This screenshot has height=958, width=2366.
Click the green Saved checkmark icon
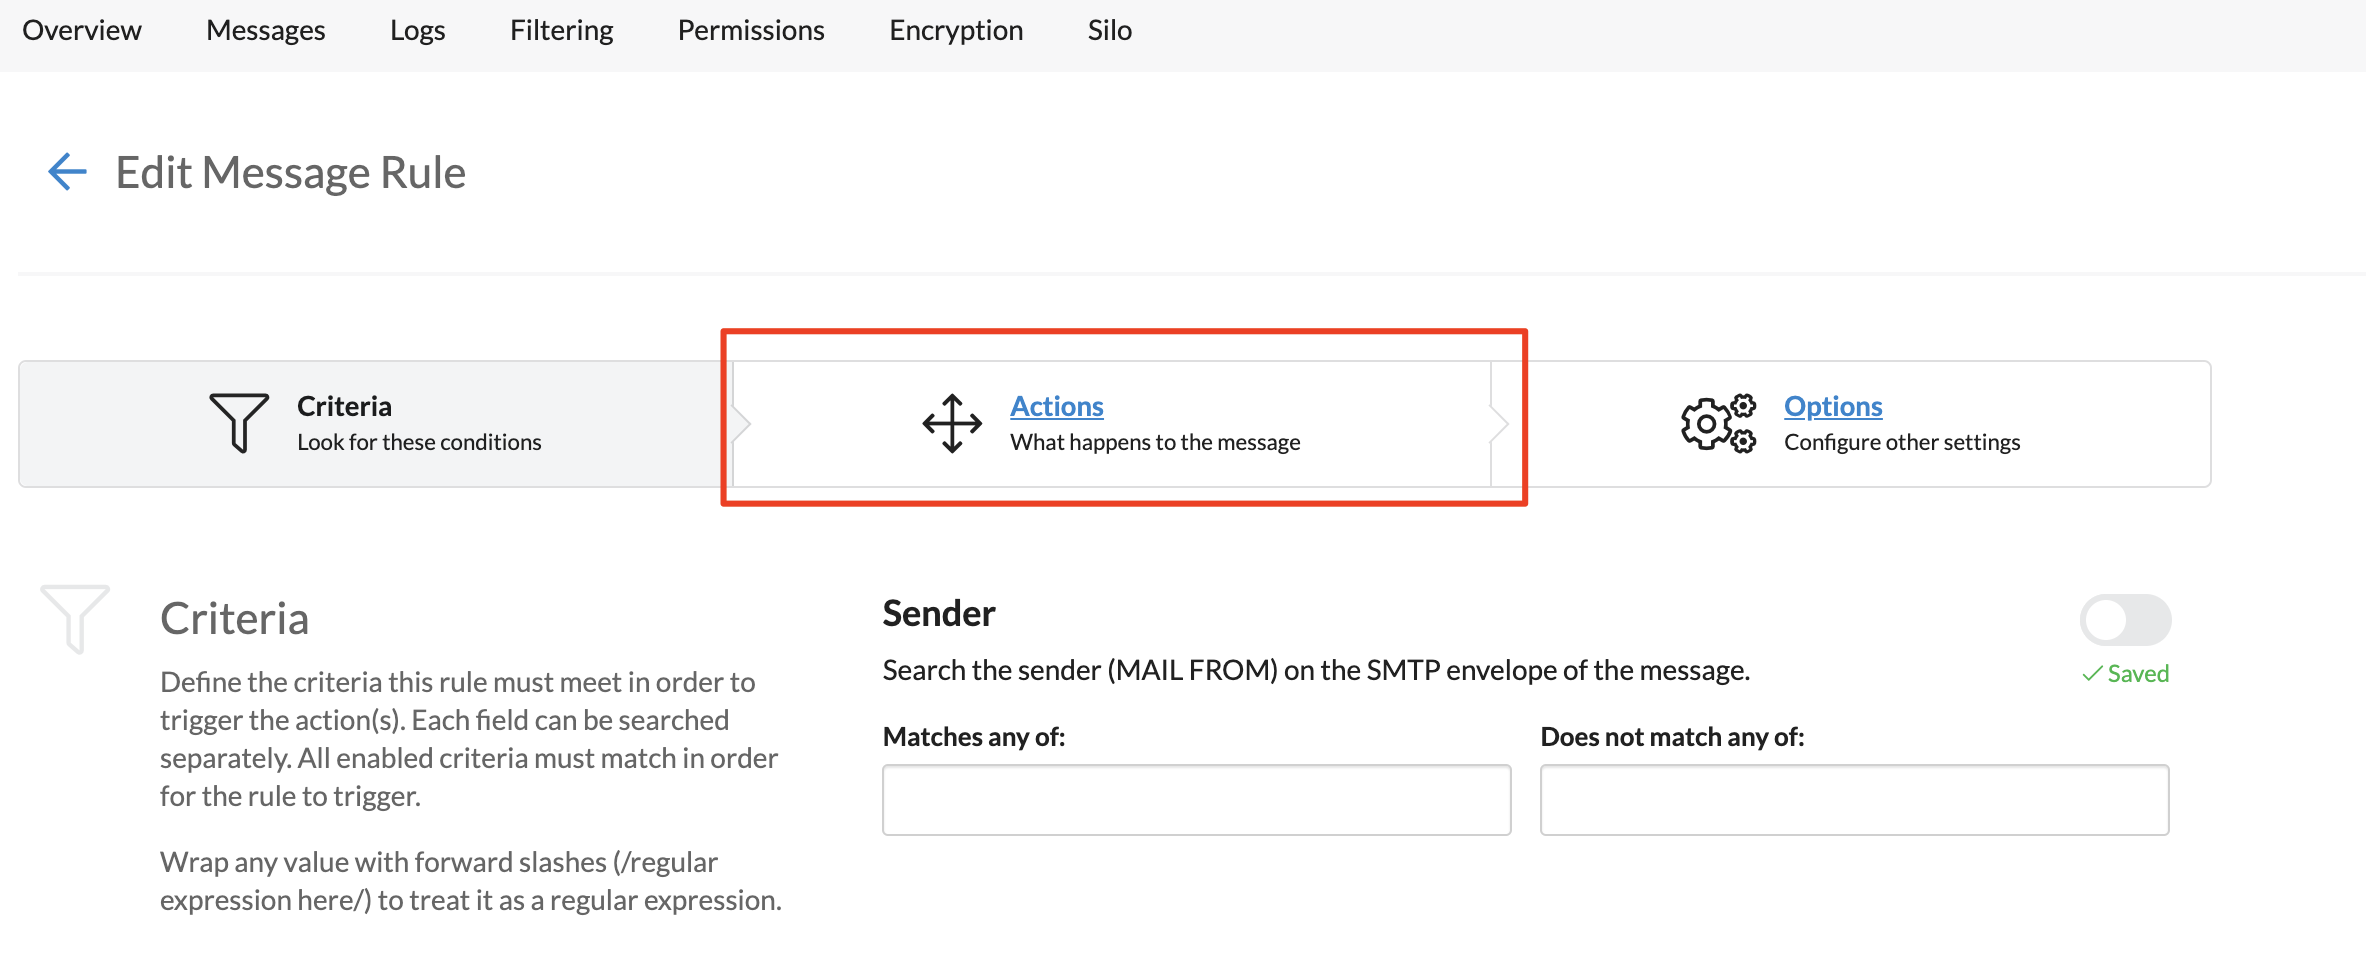point(2091,675)
